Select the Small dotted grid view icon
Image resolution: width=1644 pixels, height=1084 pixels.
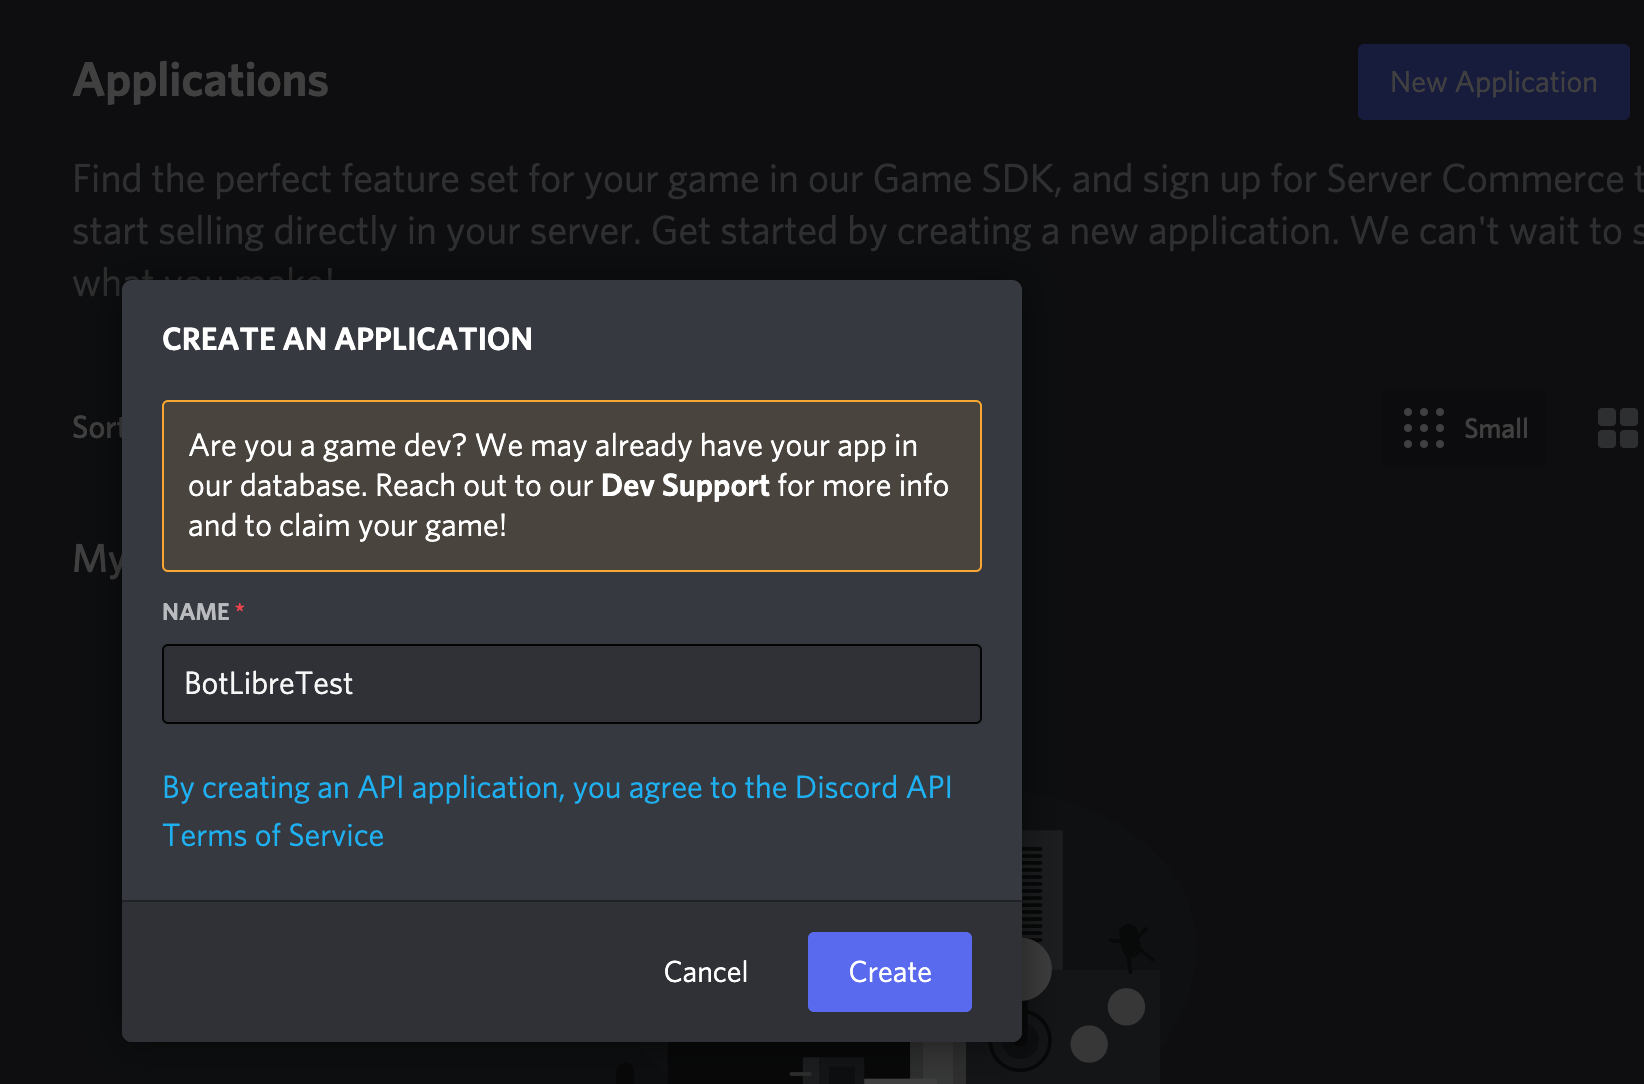[x=1424, y=428]
